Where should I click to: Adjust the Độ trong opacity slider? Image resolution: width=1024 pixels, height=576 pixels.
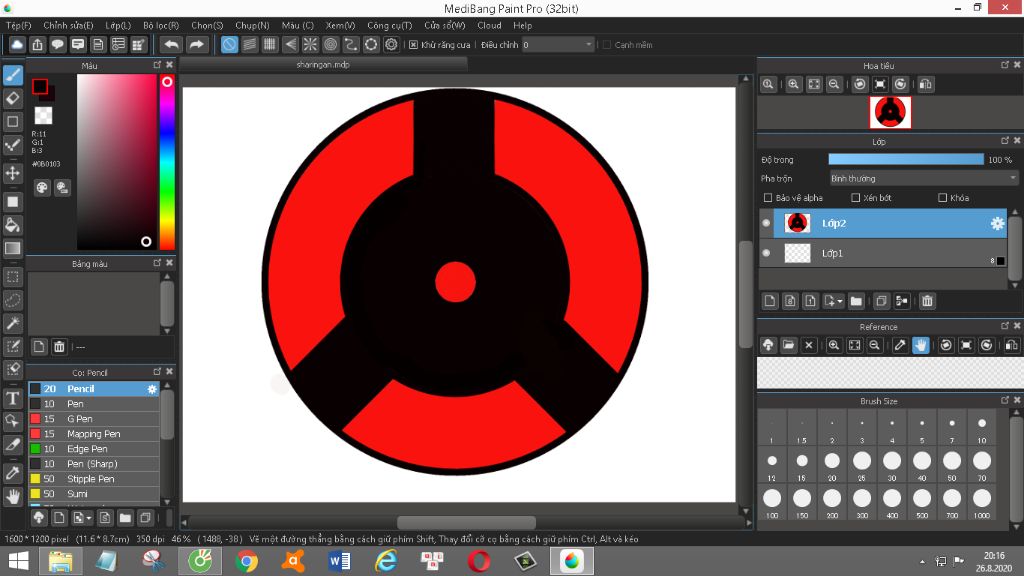[906, 159]
